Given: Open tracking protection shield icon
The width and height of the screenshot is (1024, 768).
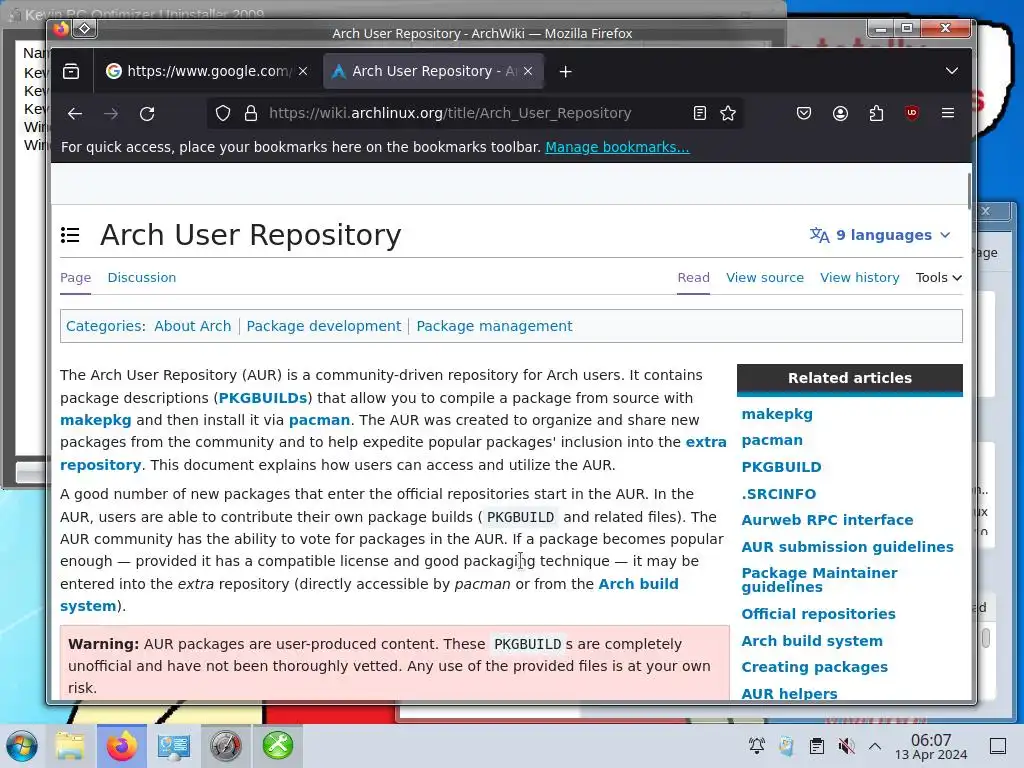Looking at the screenshot, I should [x=223, y=114].
